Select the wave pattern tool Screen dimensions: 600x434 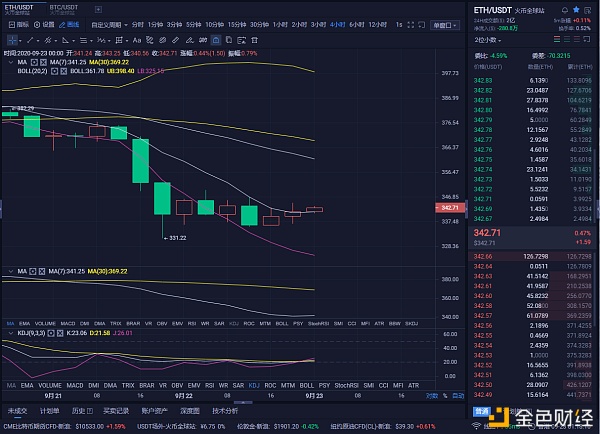click(101, 40)
